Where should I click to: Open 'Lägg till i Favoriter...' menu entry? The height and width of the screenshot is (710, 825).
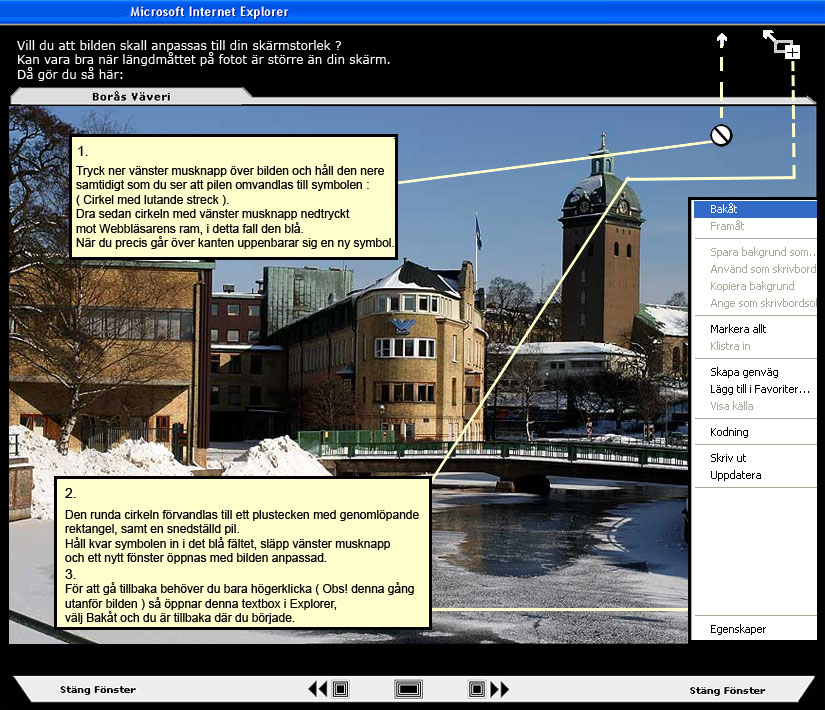pyautogui.click(x=755, y=389)
